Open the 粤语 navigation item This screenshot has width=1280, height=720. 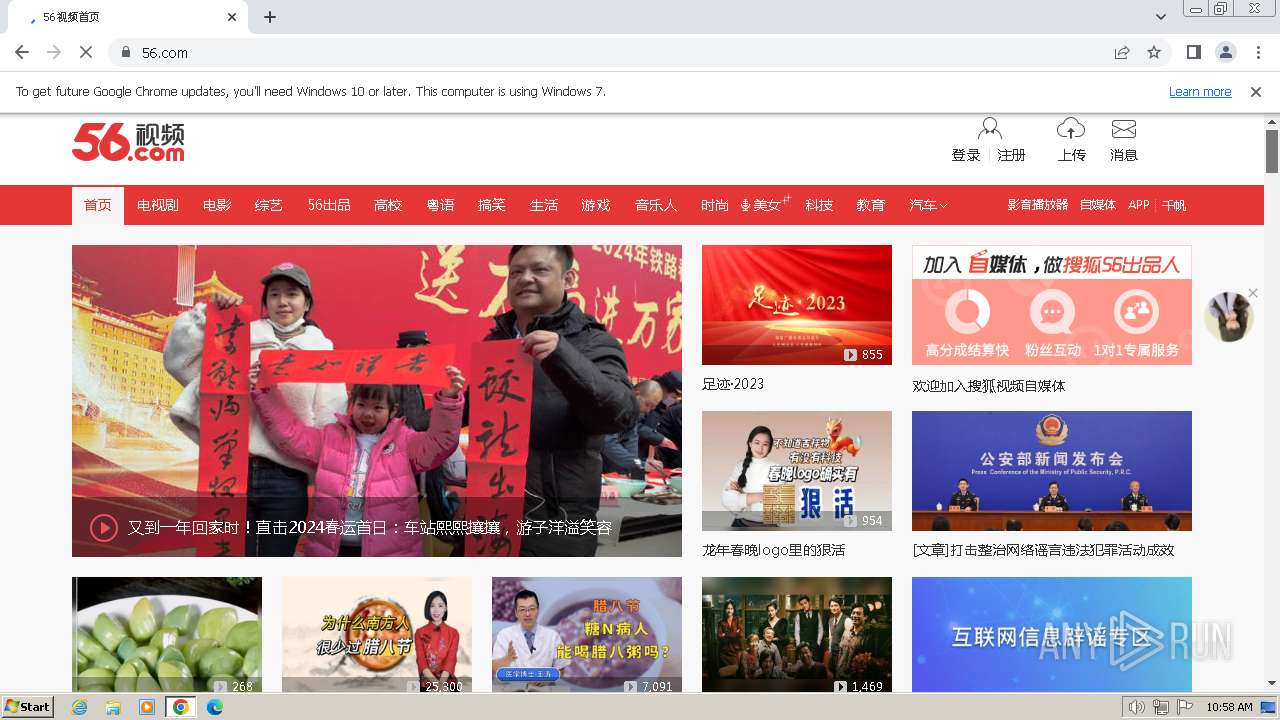point(440,205)
